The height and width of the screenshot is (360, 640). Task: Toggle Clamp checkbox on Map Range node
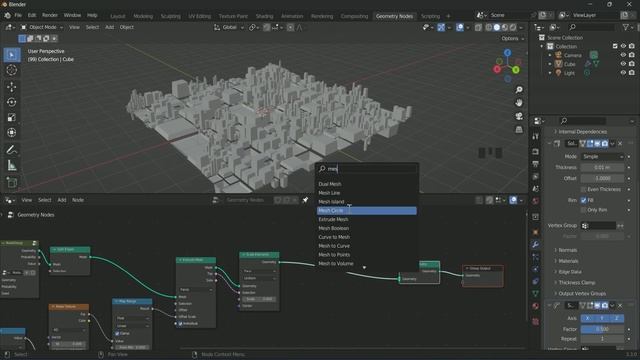coord(117,333)
